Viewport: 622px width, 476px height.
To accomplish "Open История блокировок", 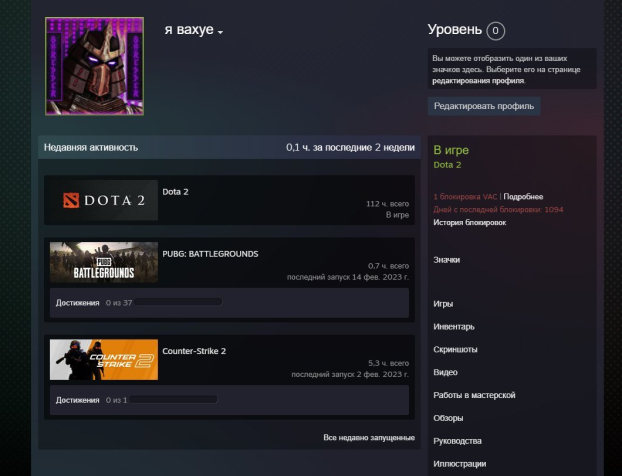I will (x=469, y=222).
